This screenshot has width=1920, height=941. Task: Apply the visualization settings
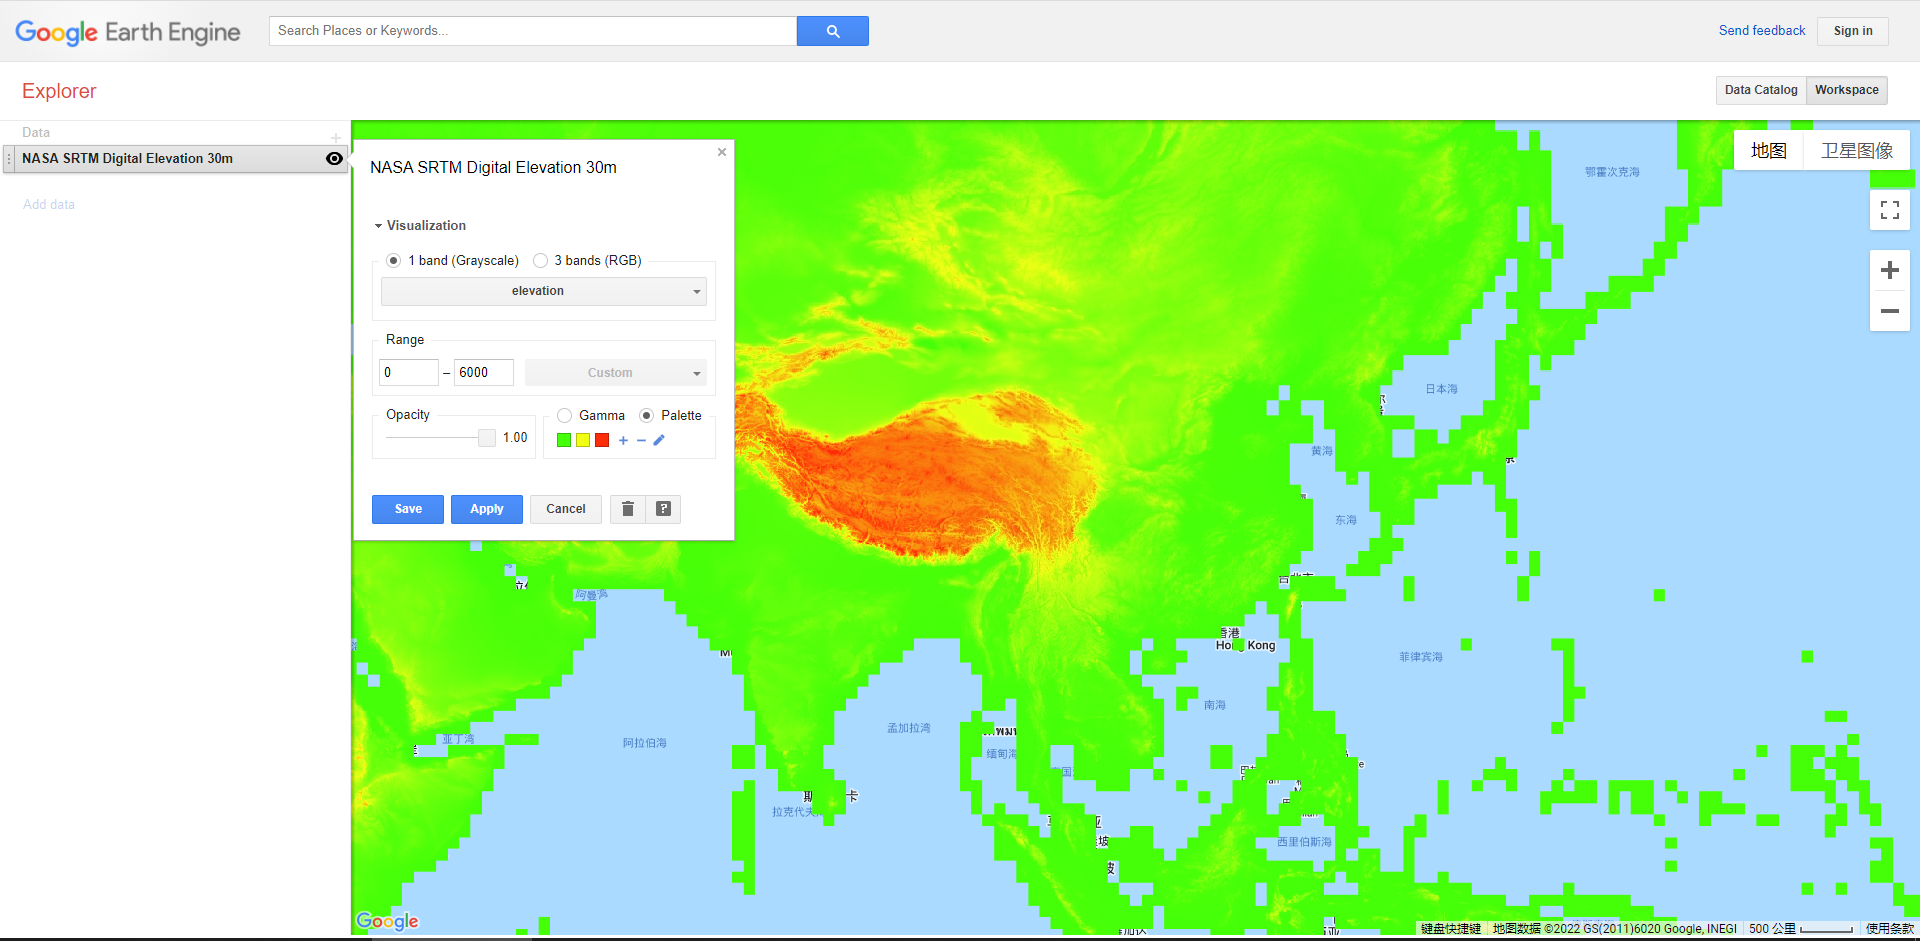(486, 509)
